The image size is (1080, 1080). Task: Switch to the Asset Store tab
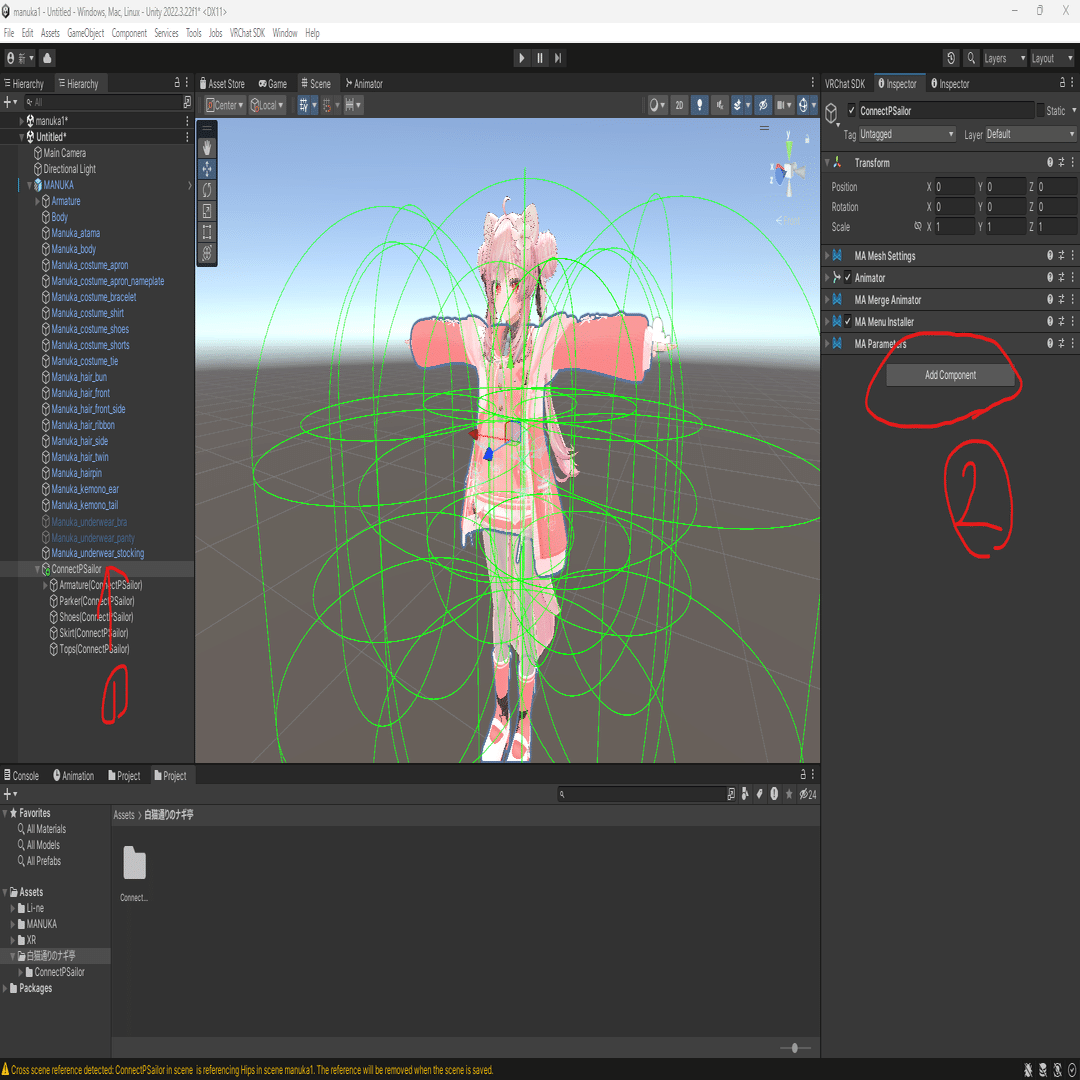[222, 83]
